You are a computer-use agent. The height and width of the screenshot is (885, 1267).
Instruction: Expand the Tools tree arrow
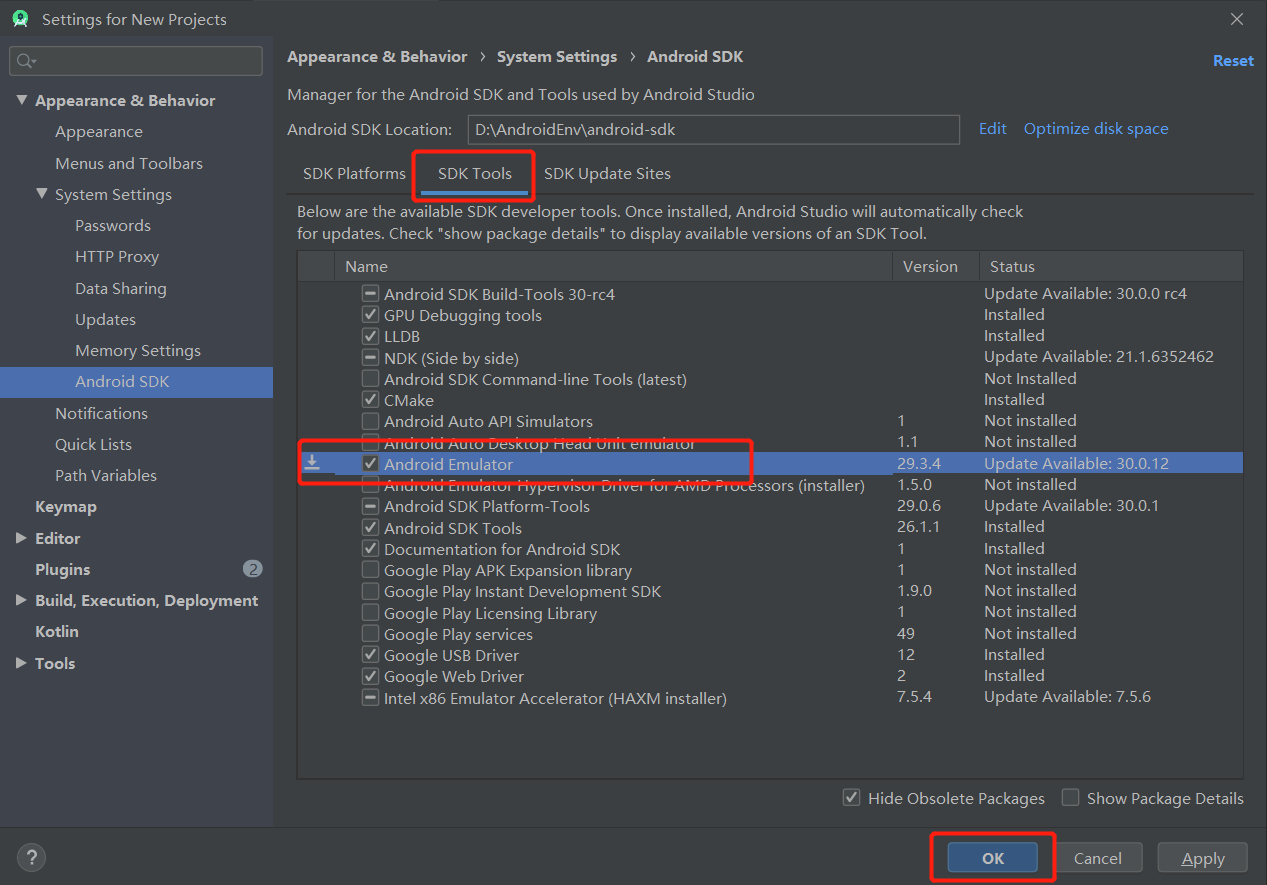point(22,663)
